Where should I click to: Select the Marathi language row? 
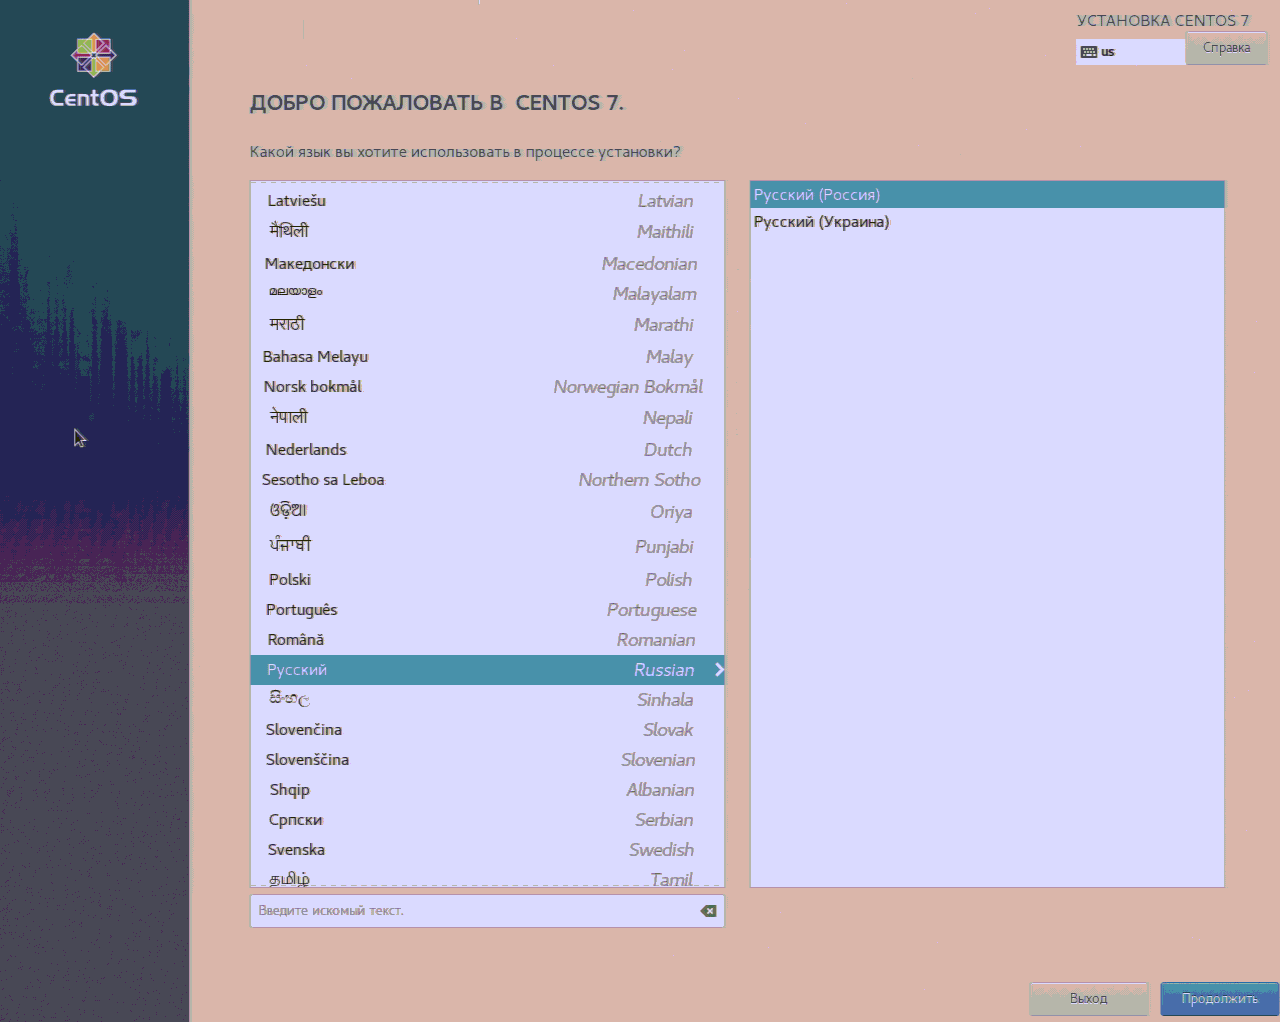[x=487, y=325]
